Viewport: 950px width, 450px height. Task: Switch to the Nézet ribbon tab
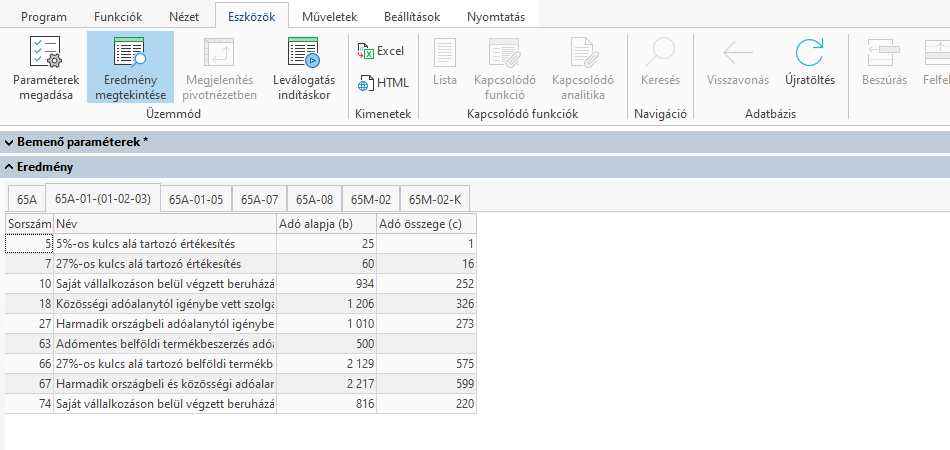click(184, 17)
